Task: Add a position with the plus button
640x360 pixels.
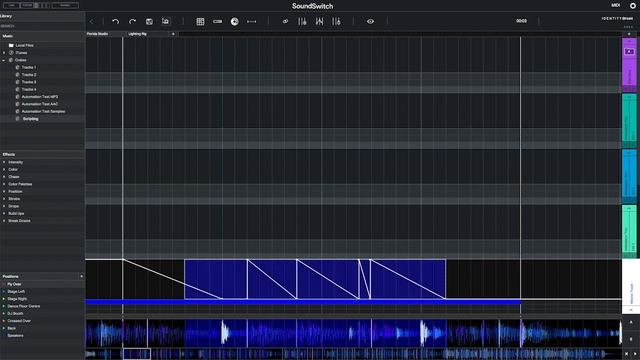Action: click(x=81, y=276)
